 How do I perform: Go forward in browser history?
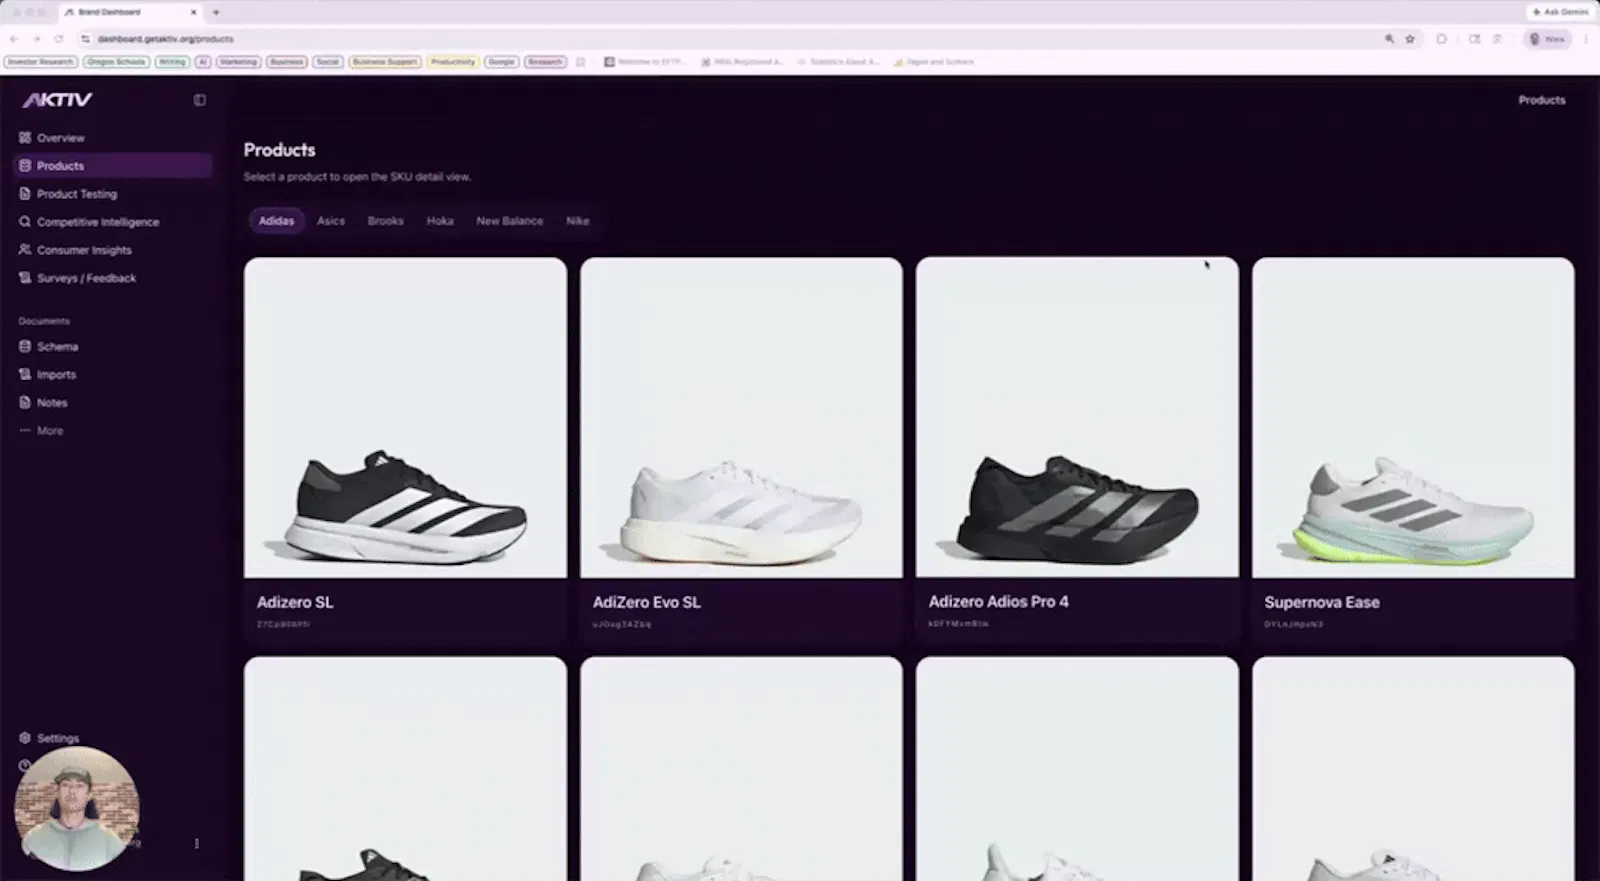[x=36, y=39]
